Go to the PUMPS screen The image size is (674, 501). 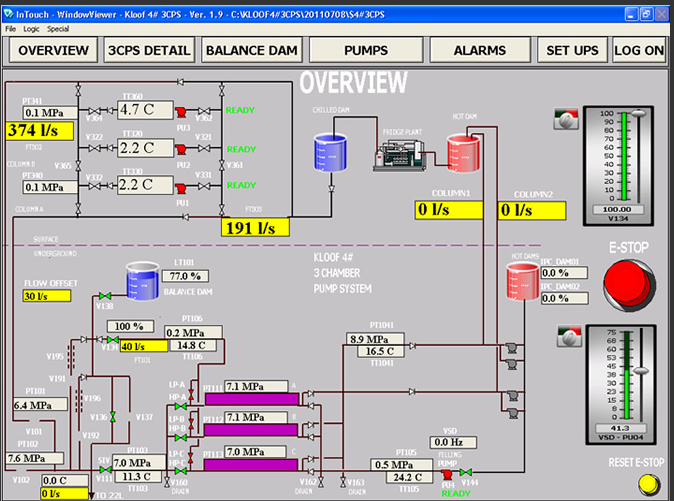pos(366,50)
